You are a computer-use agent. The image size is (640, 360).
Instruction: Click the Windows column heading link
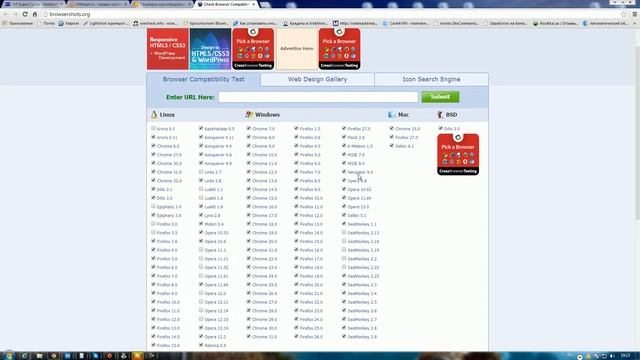[267, 115]
